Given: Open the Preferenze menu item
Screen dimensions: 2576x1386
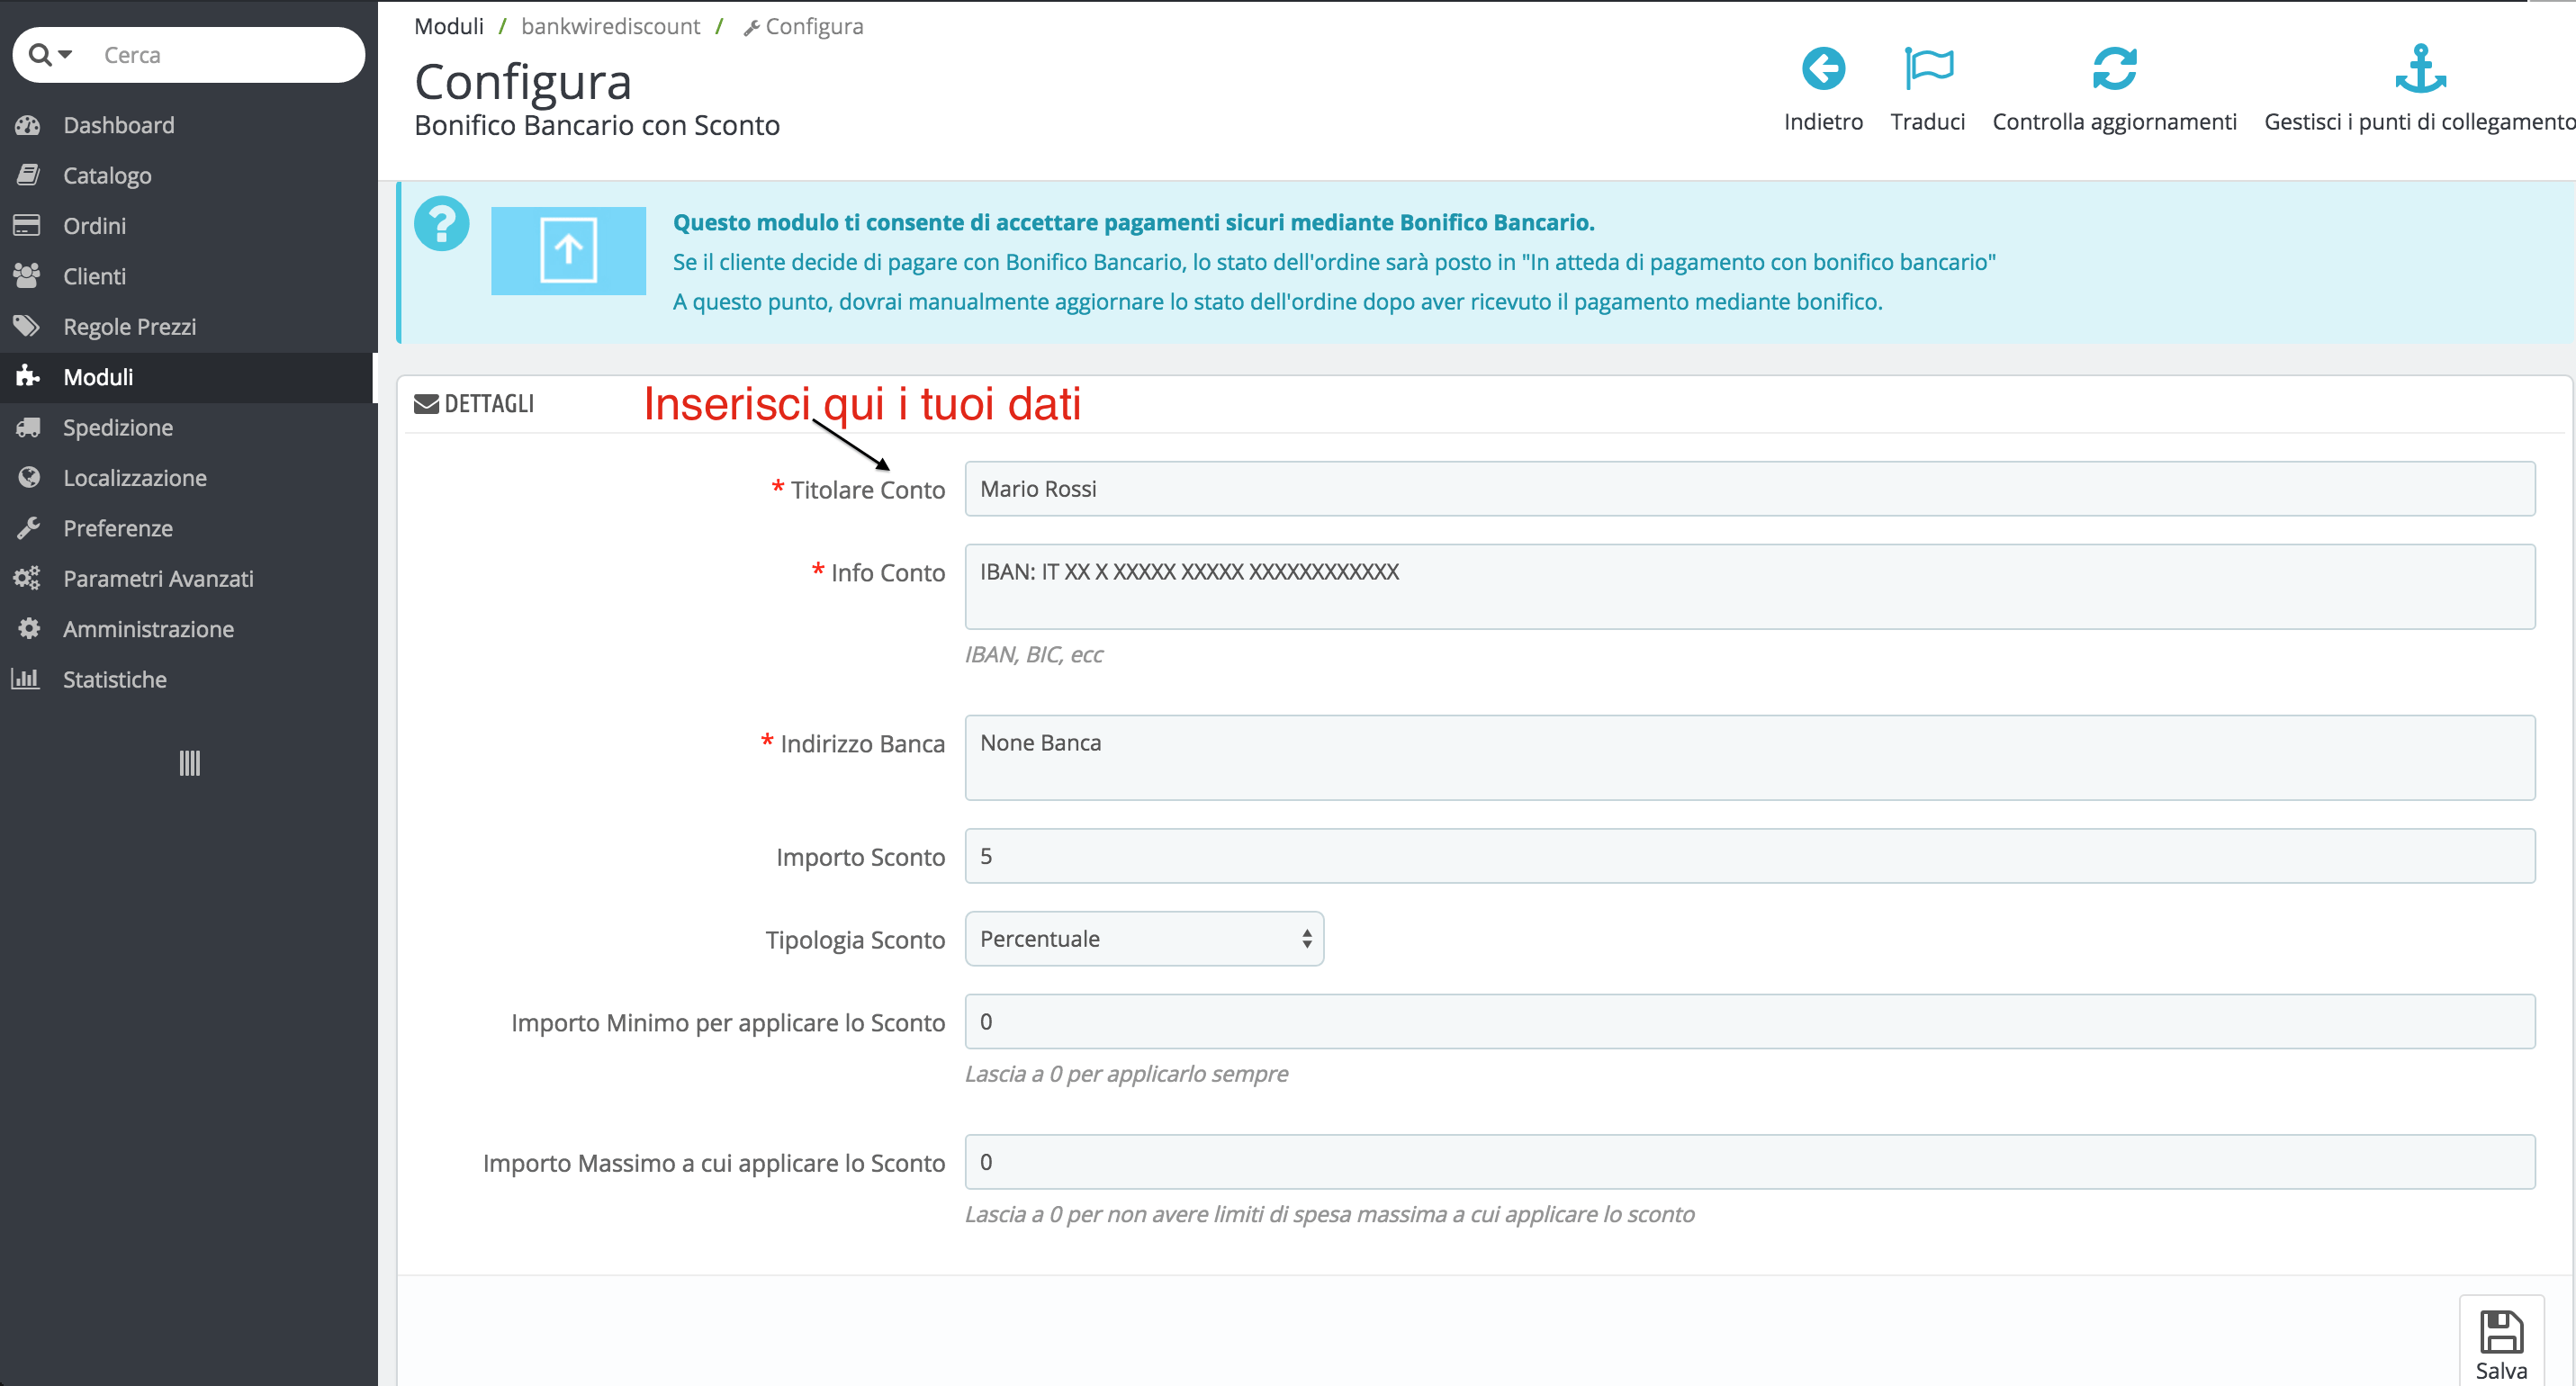Looking at the screenshot, I should click(188, 528).
